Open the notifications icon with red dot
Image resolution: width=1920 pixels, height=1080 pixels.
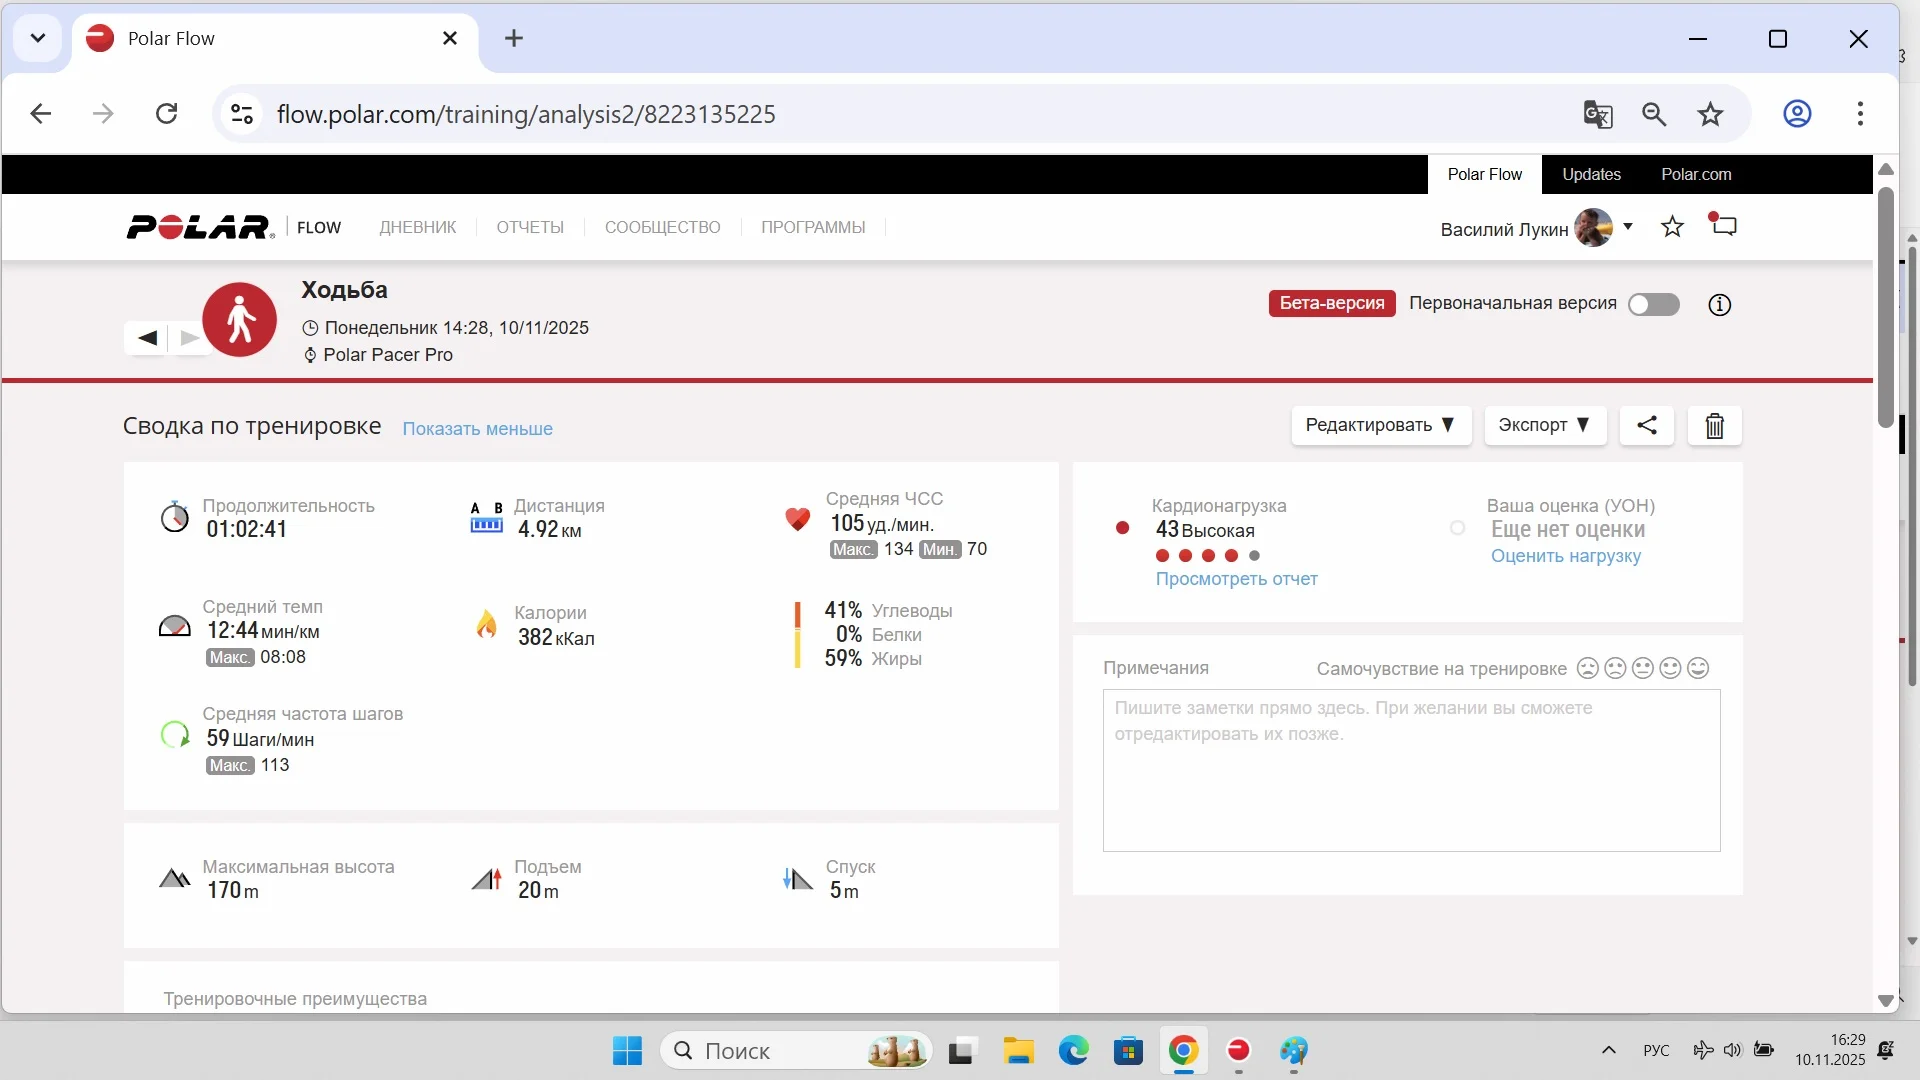1723,225
